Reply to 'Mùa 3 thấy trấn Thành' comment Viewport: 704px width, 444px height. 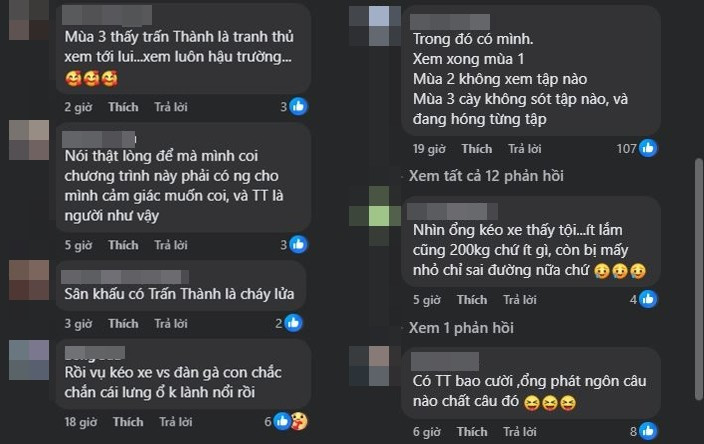point(171,106)
